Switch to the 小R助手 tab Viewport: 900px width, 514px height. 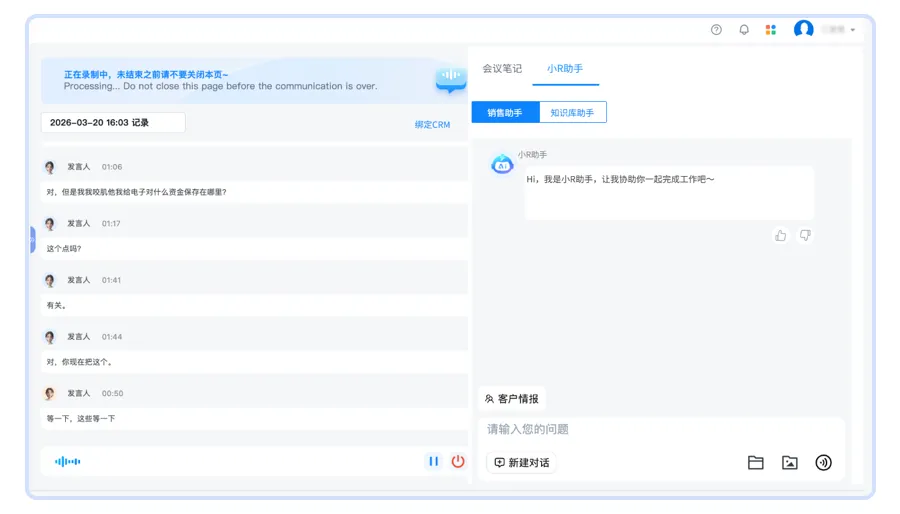point(565,69)
